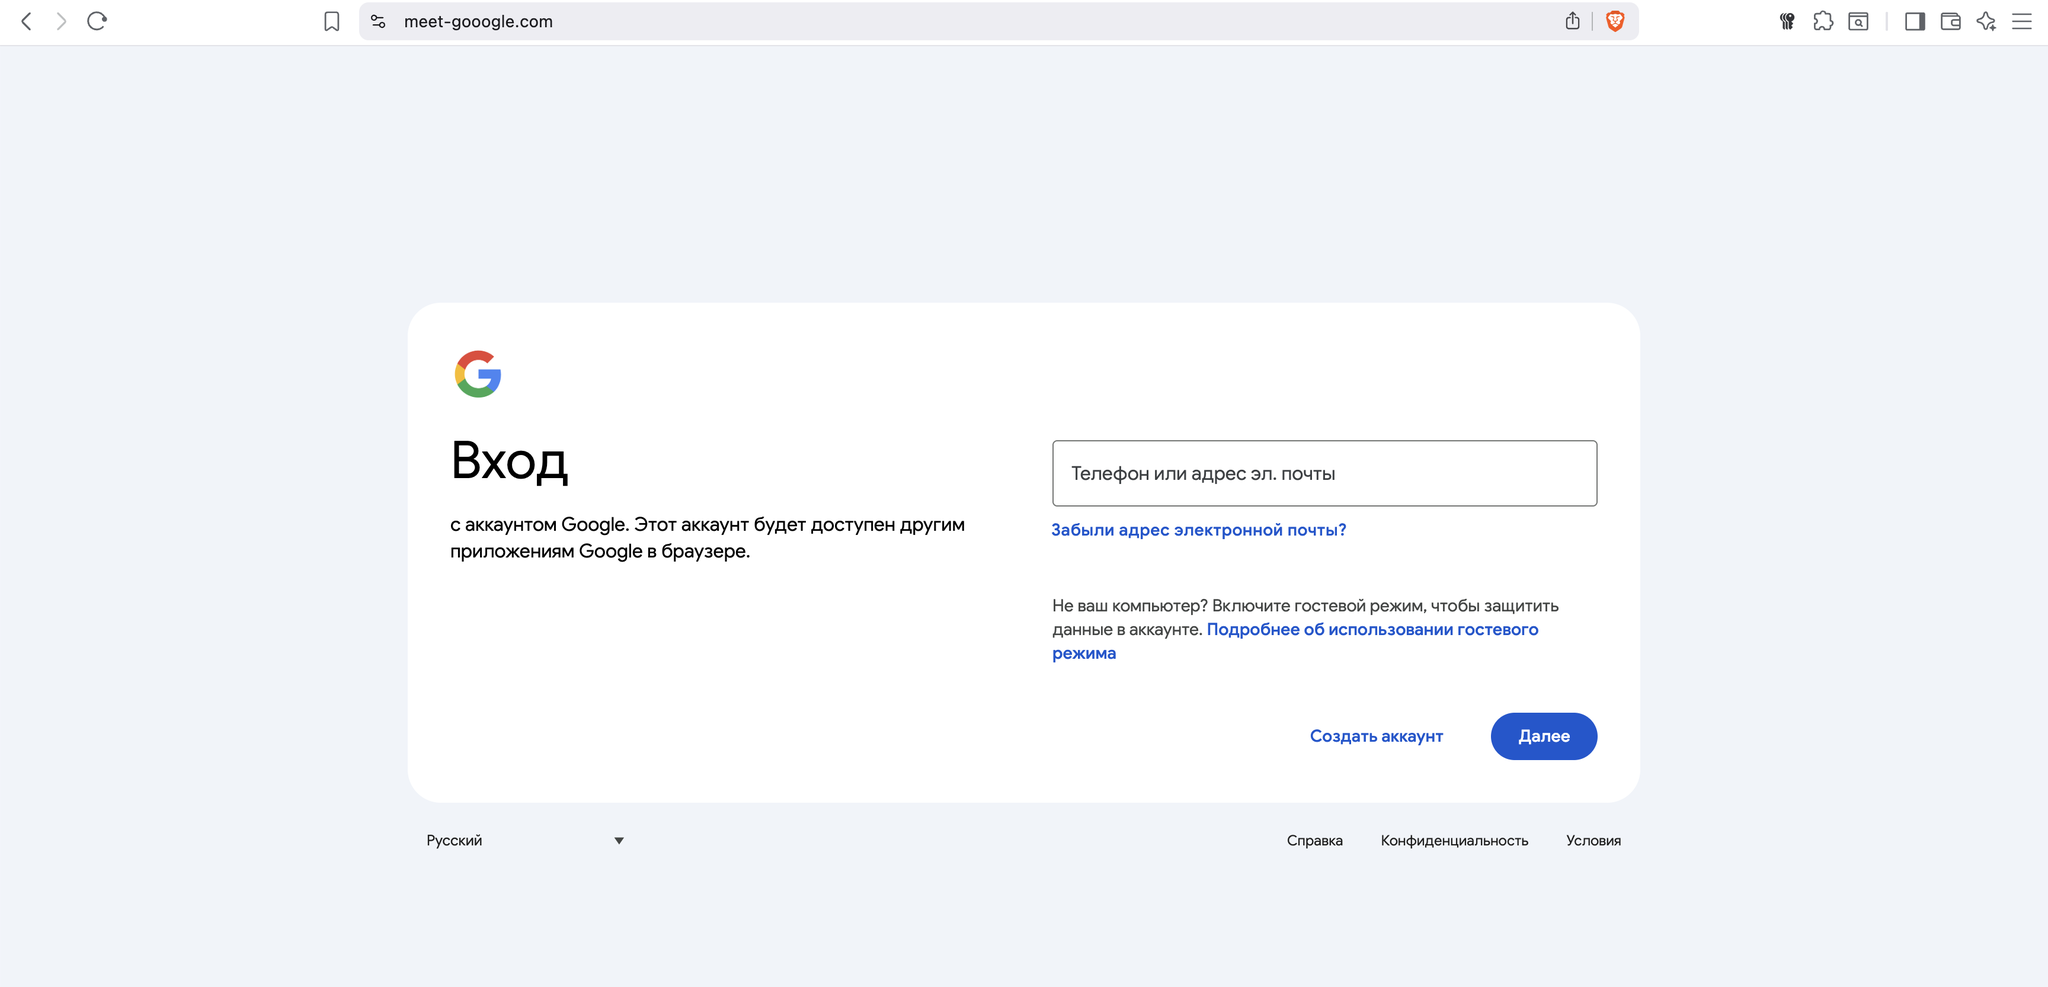Click the Brave Shields lion icon
This screenshot has width=2048, height=987.
click(x=1614, y=21)
